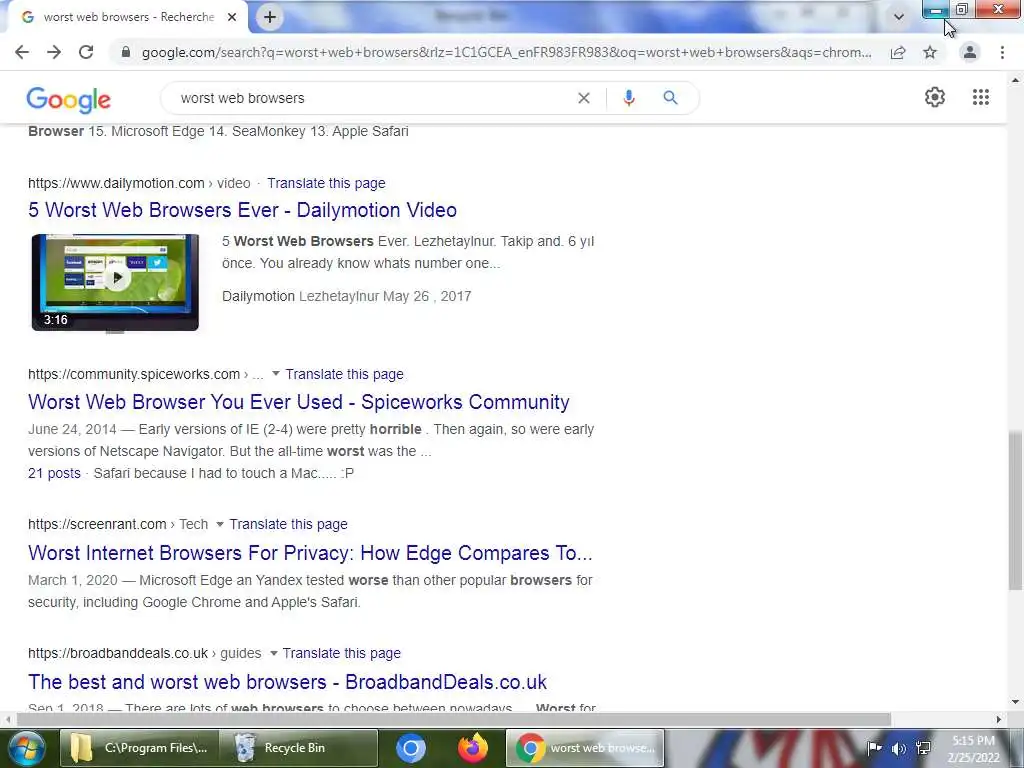Open The best and worst web browsers result
Screen dimensions: 1024x768
(287, 682)
